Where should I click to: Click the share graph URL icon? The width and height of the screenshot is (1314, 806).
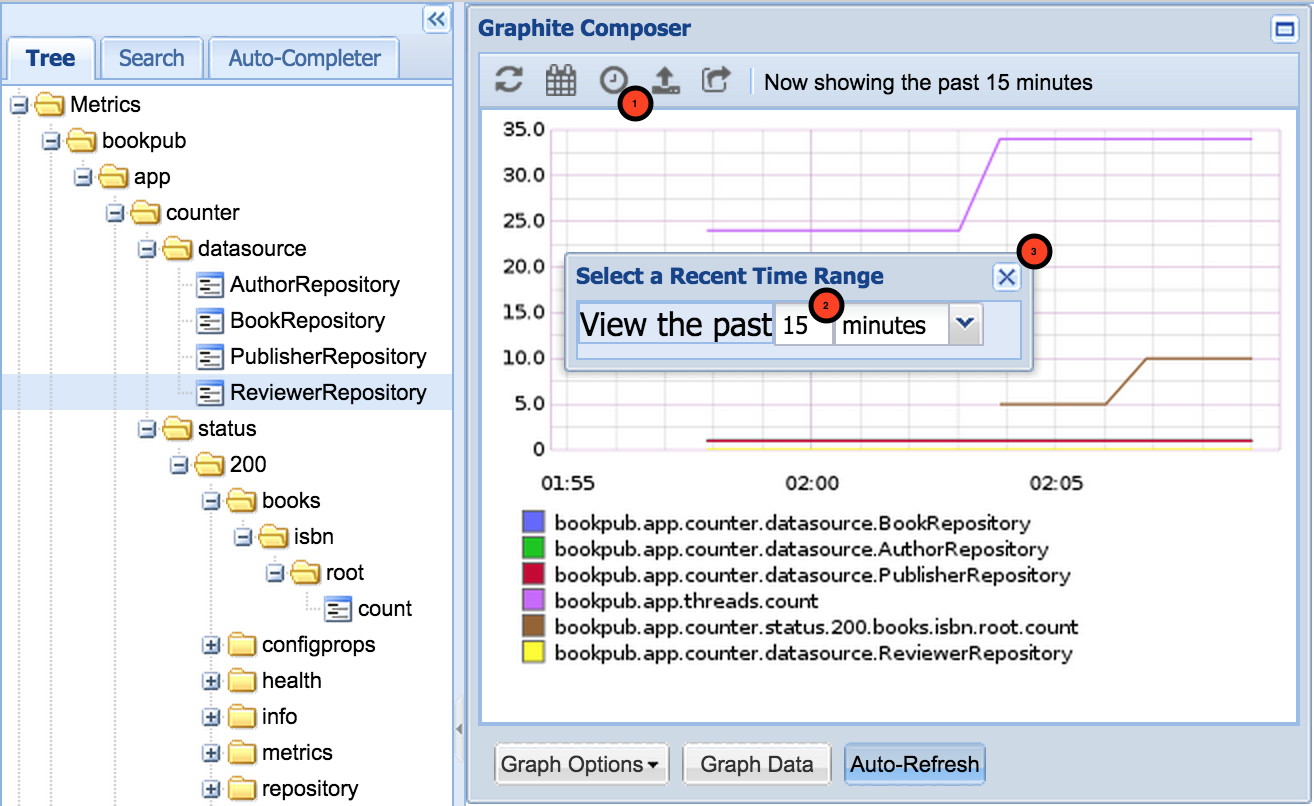click(x=716, y=80)
